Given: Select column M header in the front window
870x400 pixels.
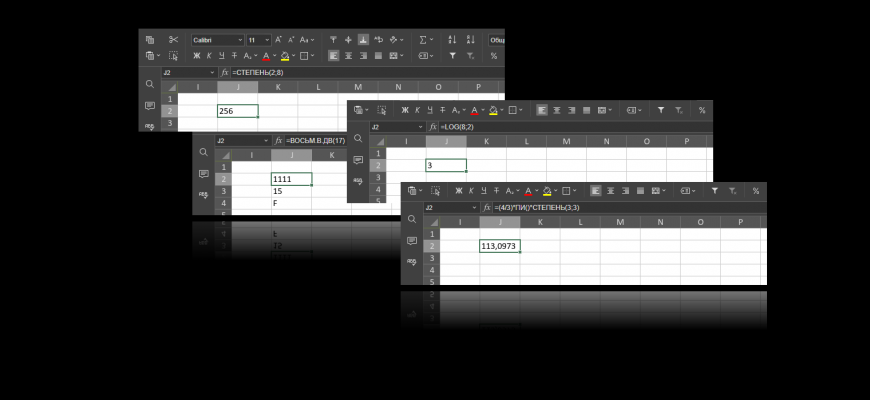Looking at the screenshot, I should pos(620,221).
